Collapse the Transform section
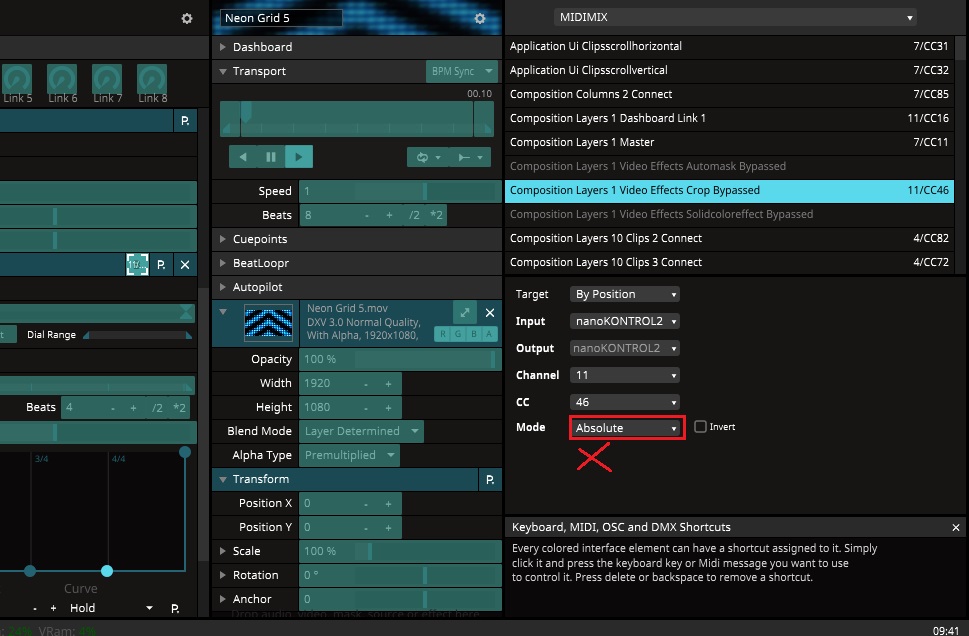Viewport: 969px width, 636px height. (222, 479)
